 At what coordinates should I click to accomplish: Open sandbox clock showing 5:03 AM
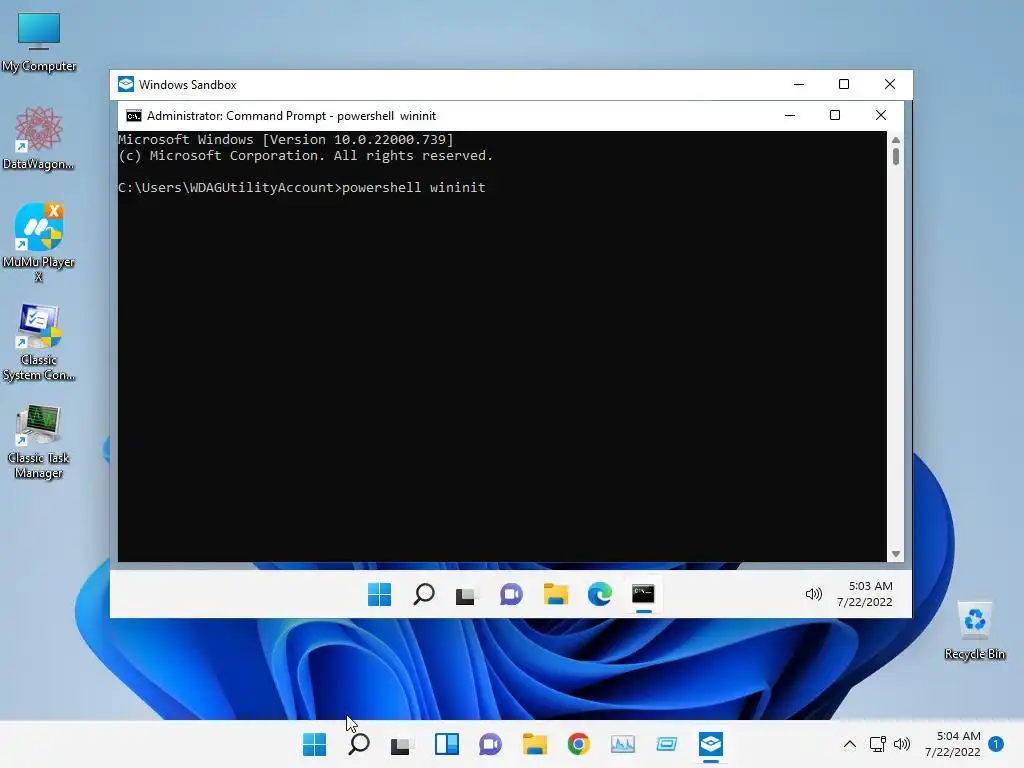[865, 594]
